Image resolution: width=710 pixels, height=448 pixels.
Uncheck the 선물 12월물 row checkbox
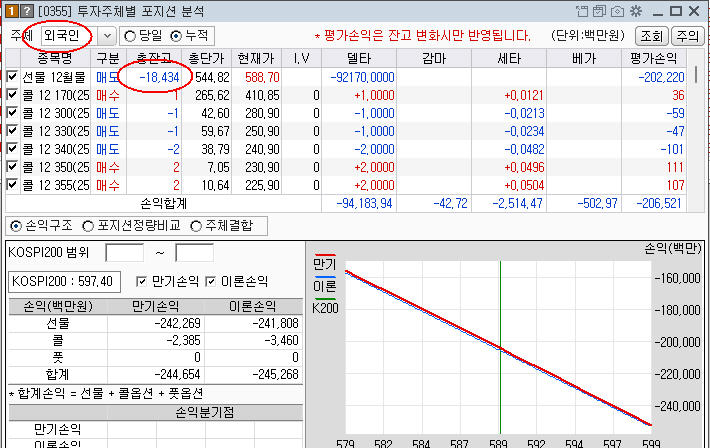coord(12,77)
